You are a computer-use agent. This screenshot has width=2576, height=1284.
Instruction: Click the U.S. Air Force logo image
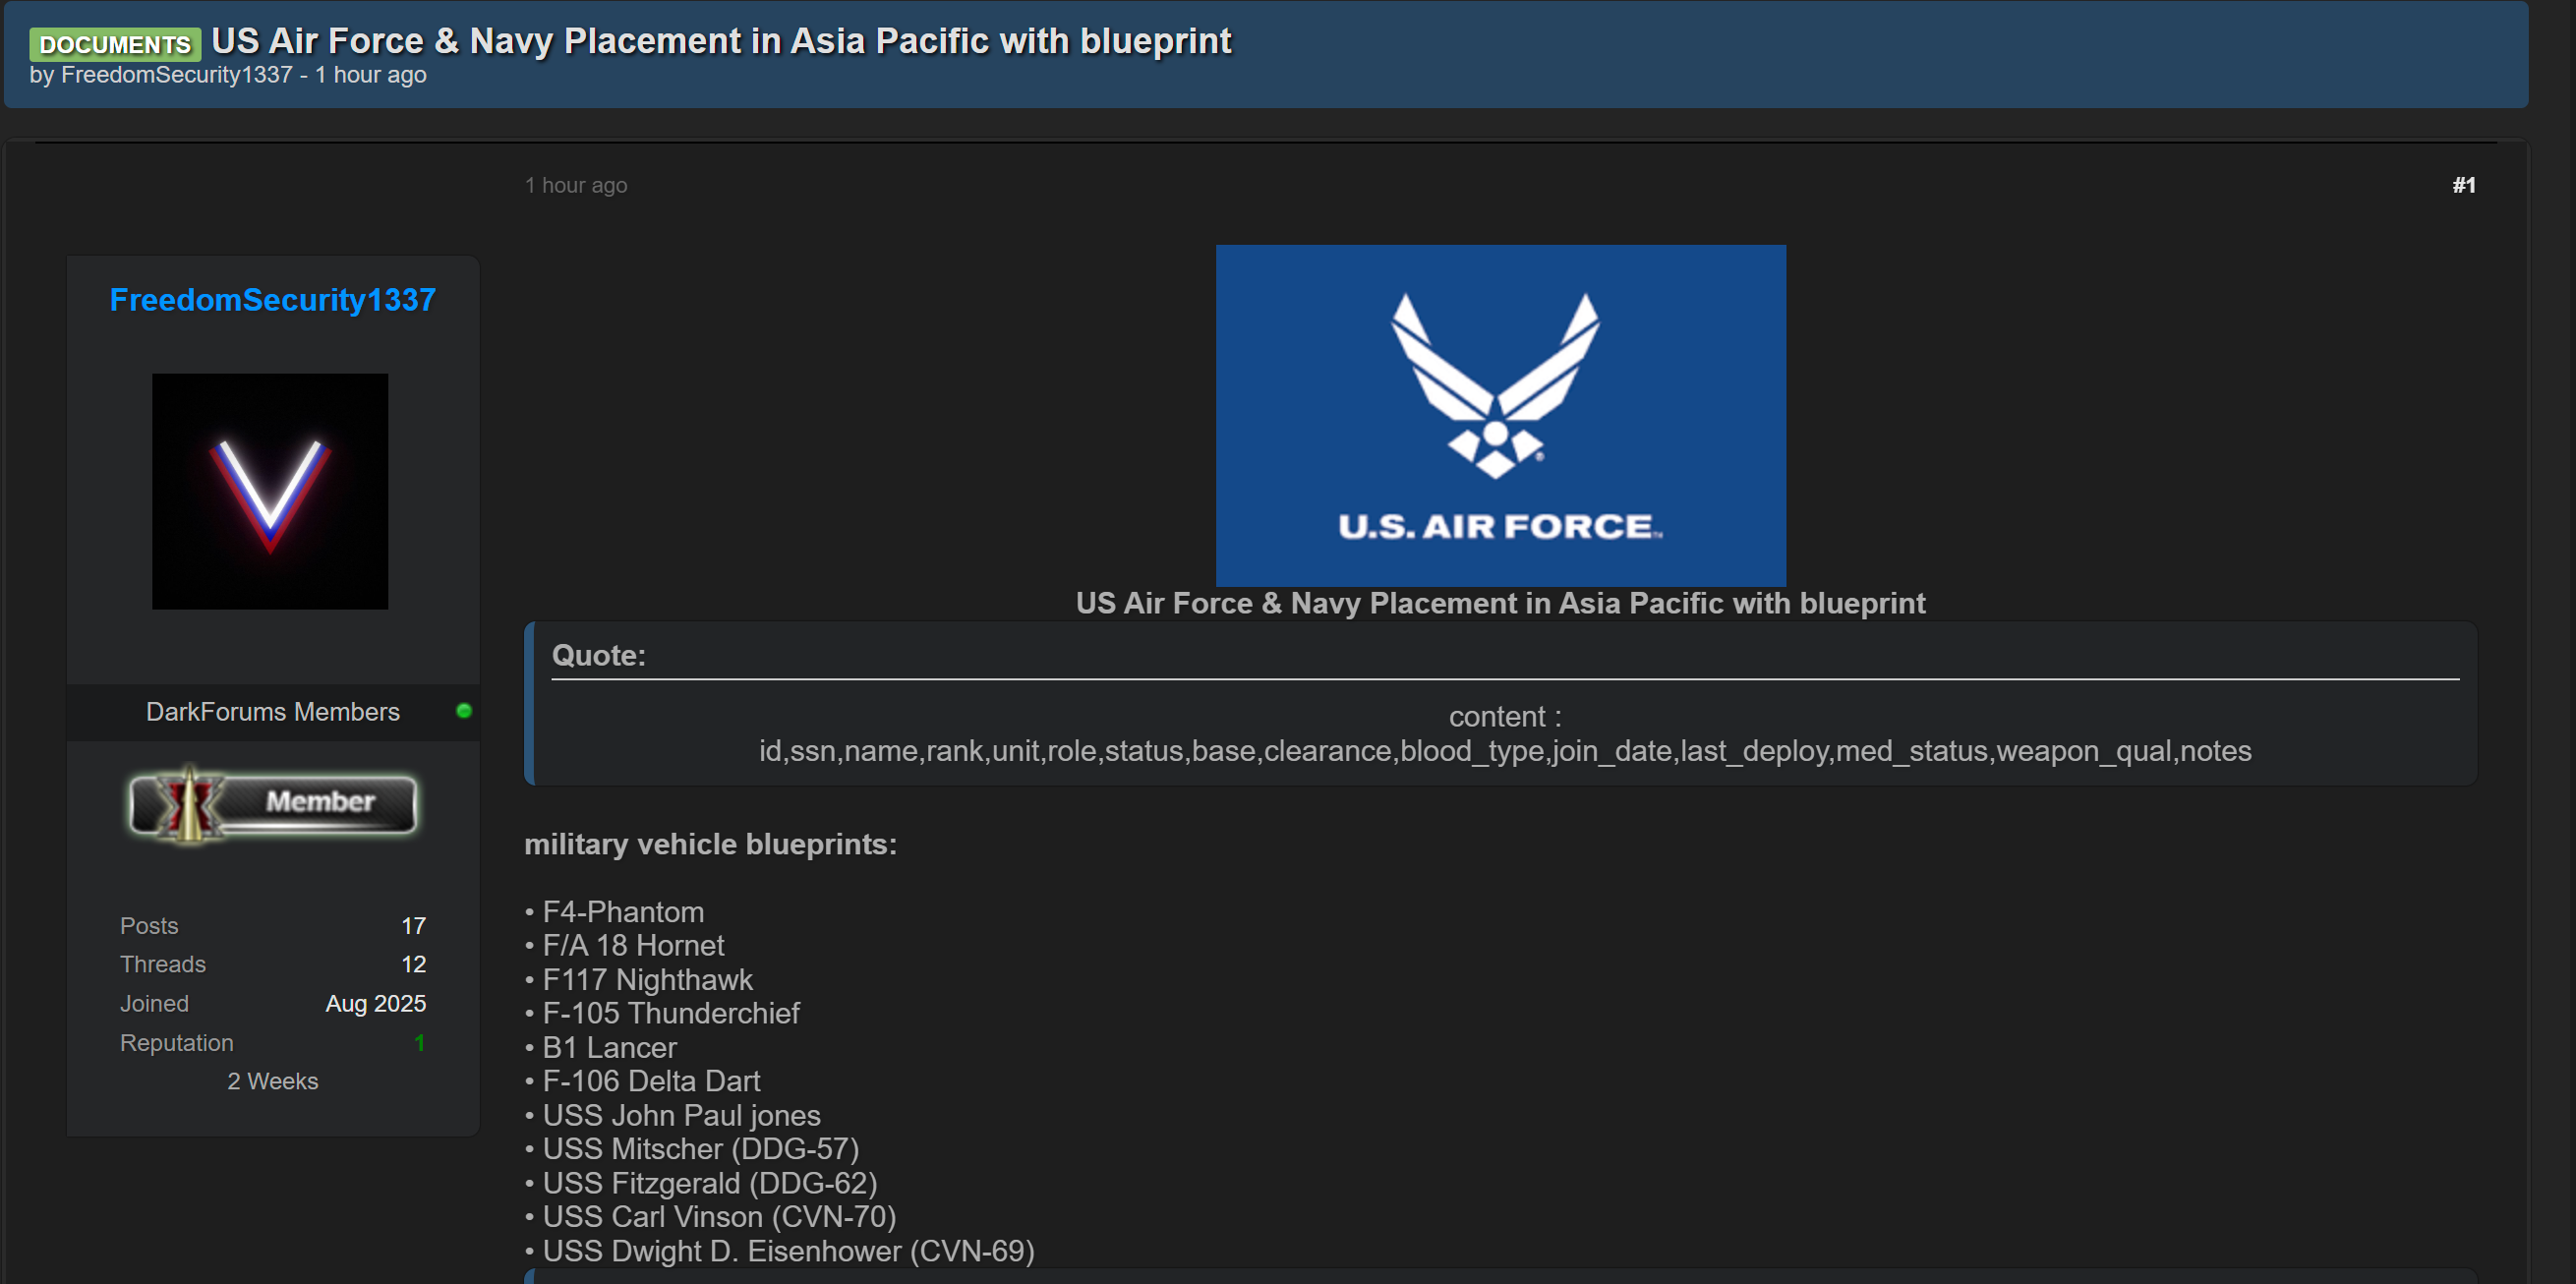click(1501, 415)
